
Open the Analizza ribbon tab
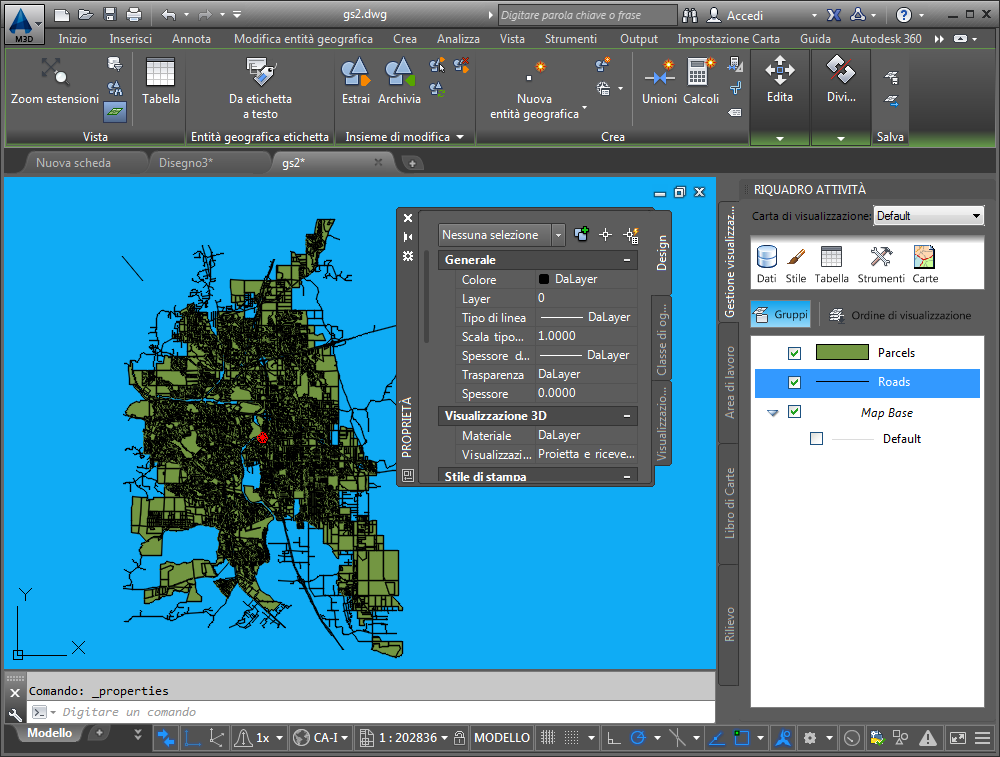click(457, 39)
